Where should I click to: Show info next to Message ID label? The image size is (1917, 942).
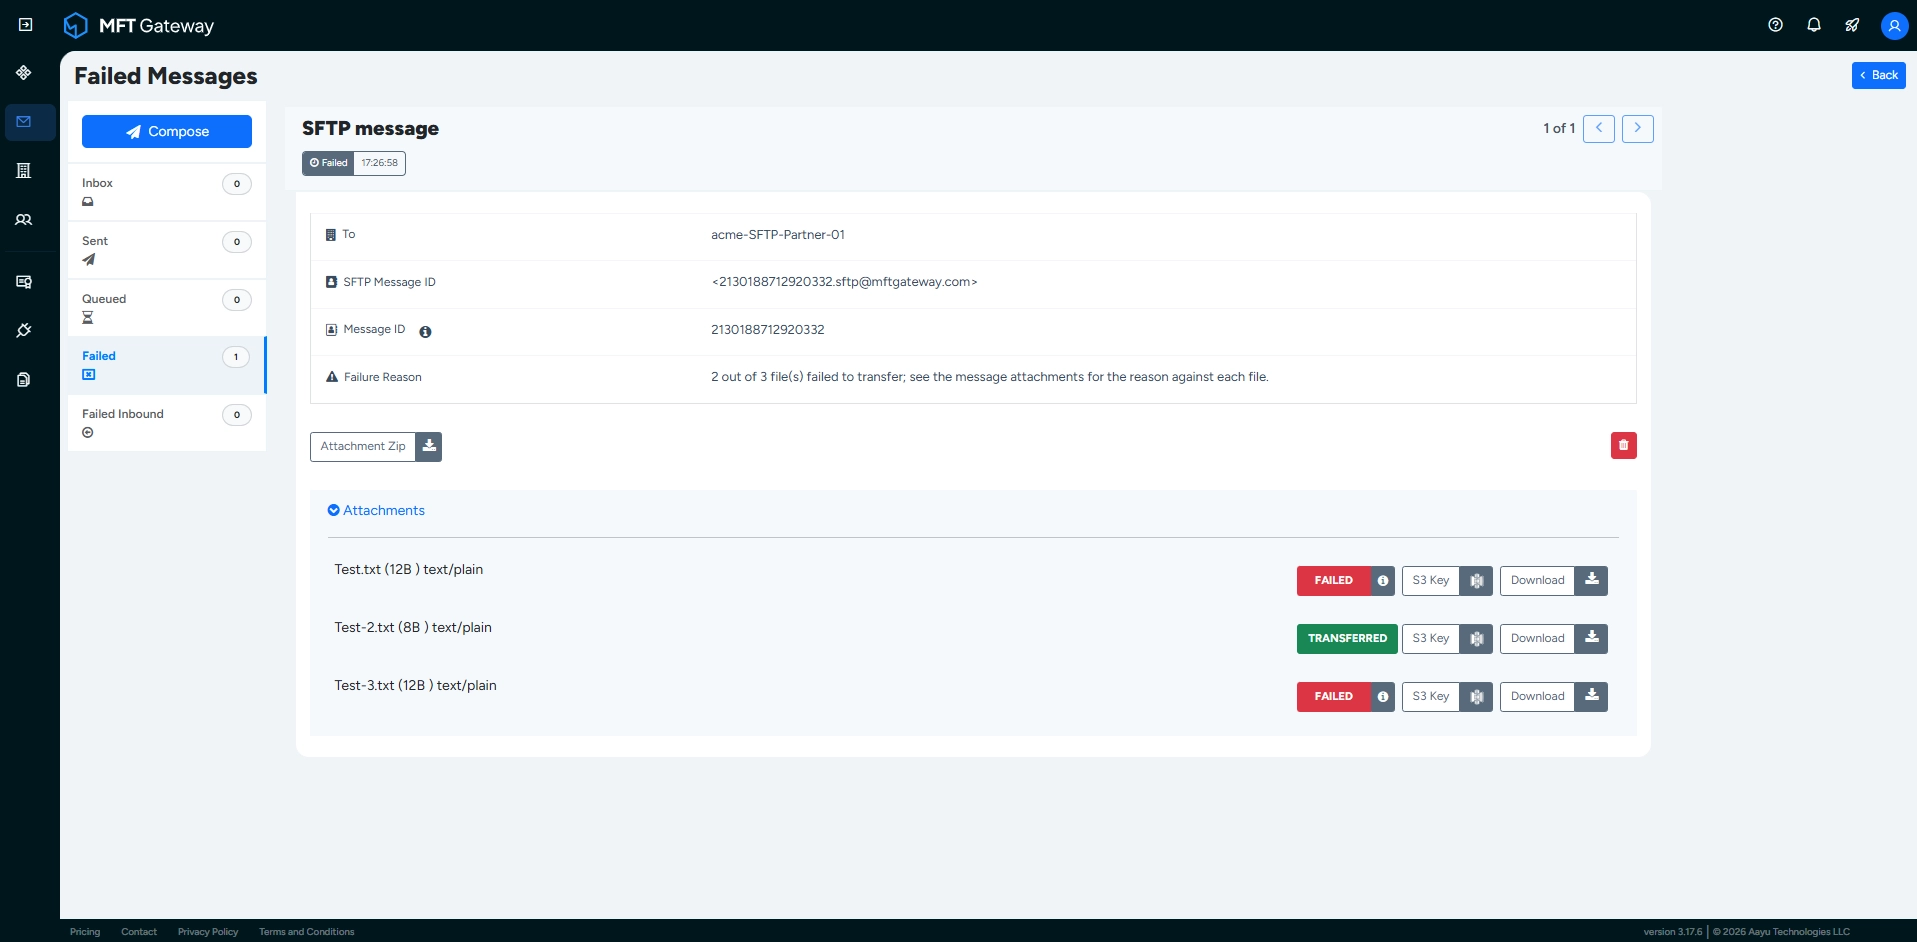(425, 332)
